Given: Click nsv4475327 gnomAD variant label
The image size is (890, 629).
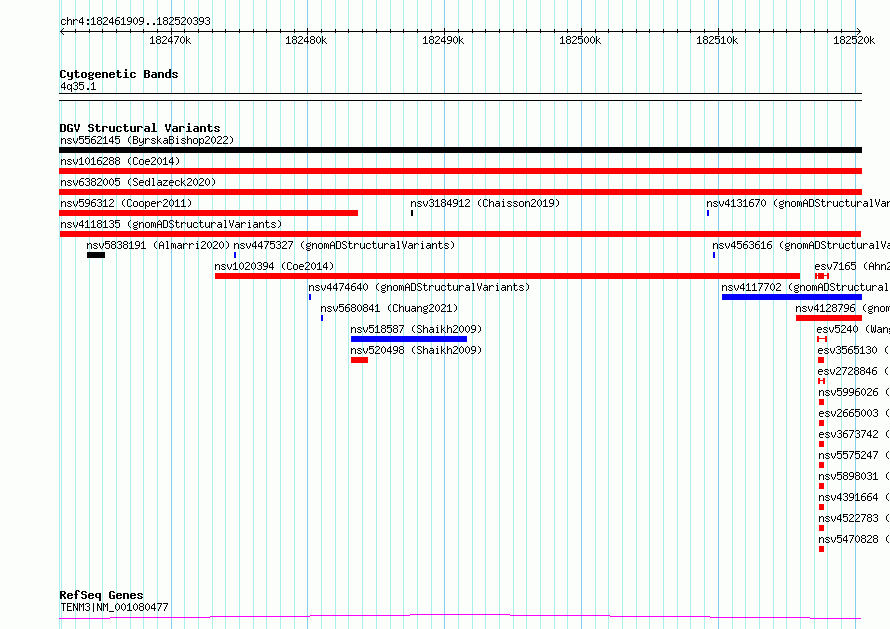Looking at the screenshot, I should [x=344, y=245].
